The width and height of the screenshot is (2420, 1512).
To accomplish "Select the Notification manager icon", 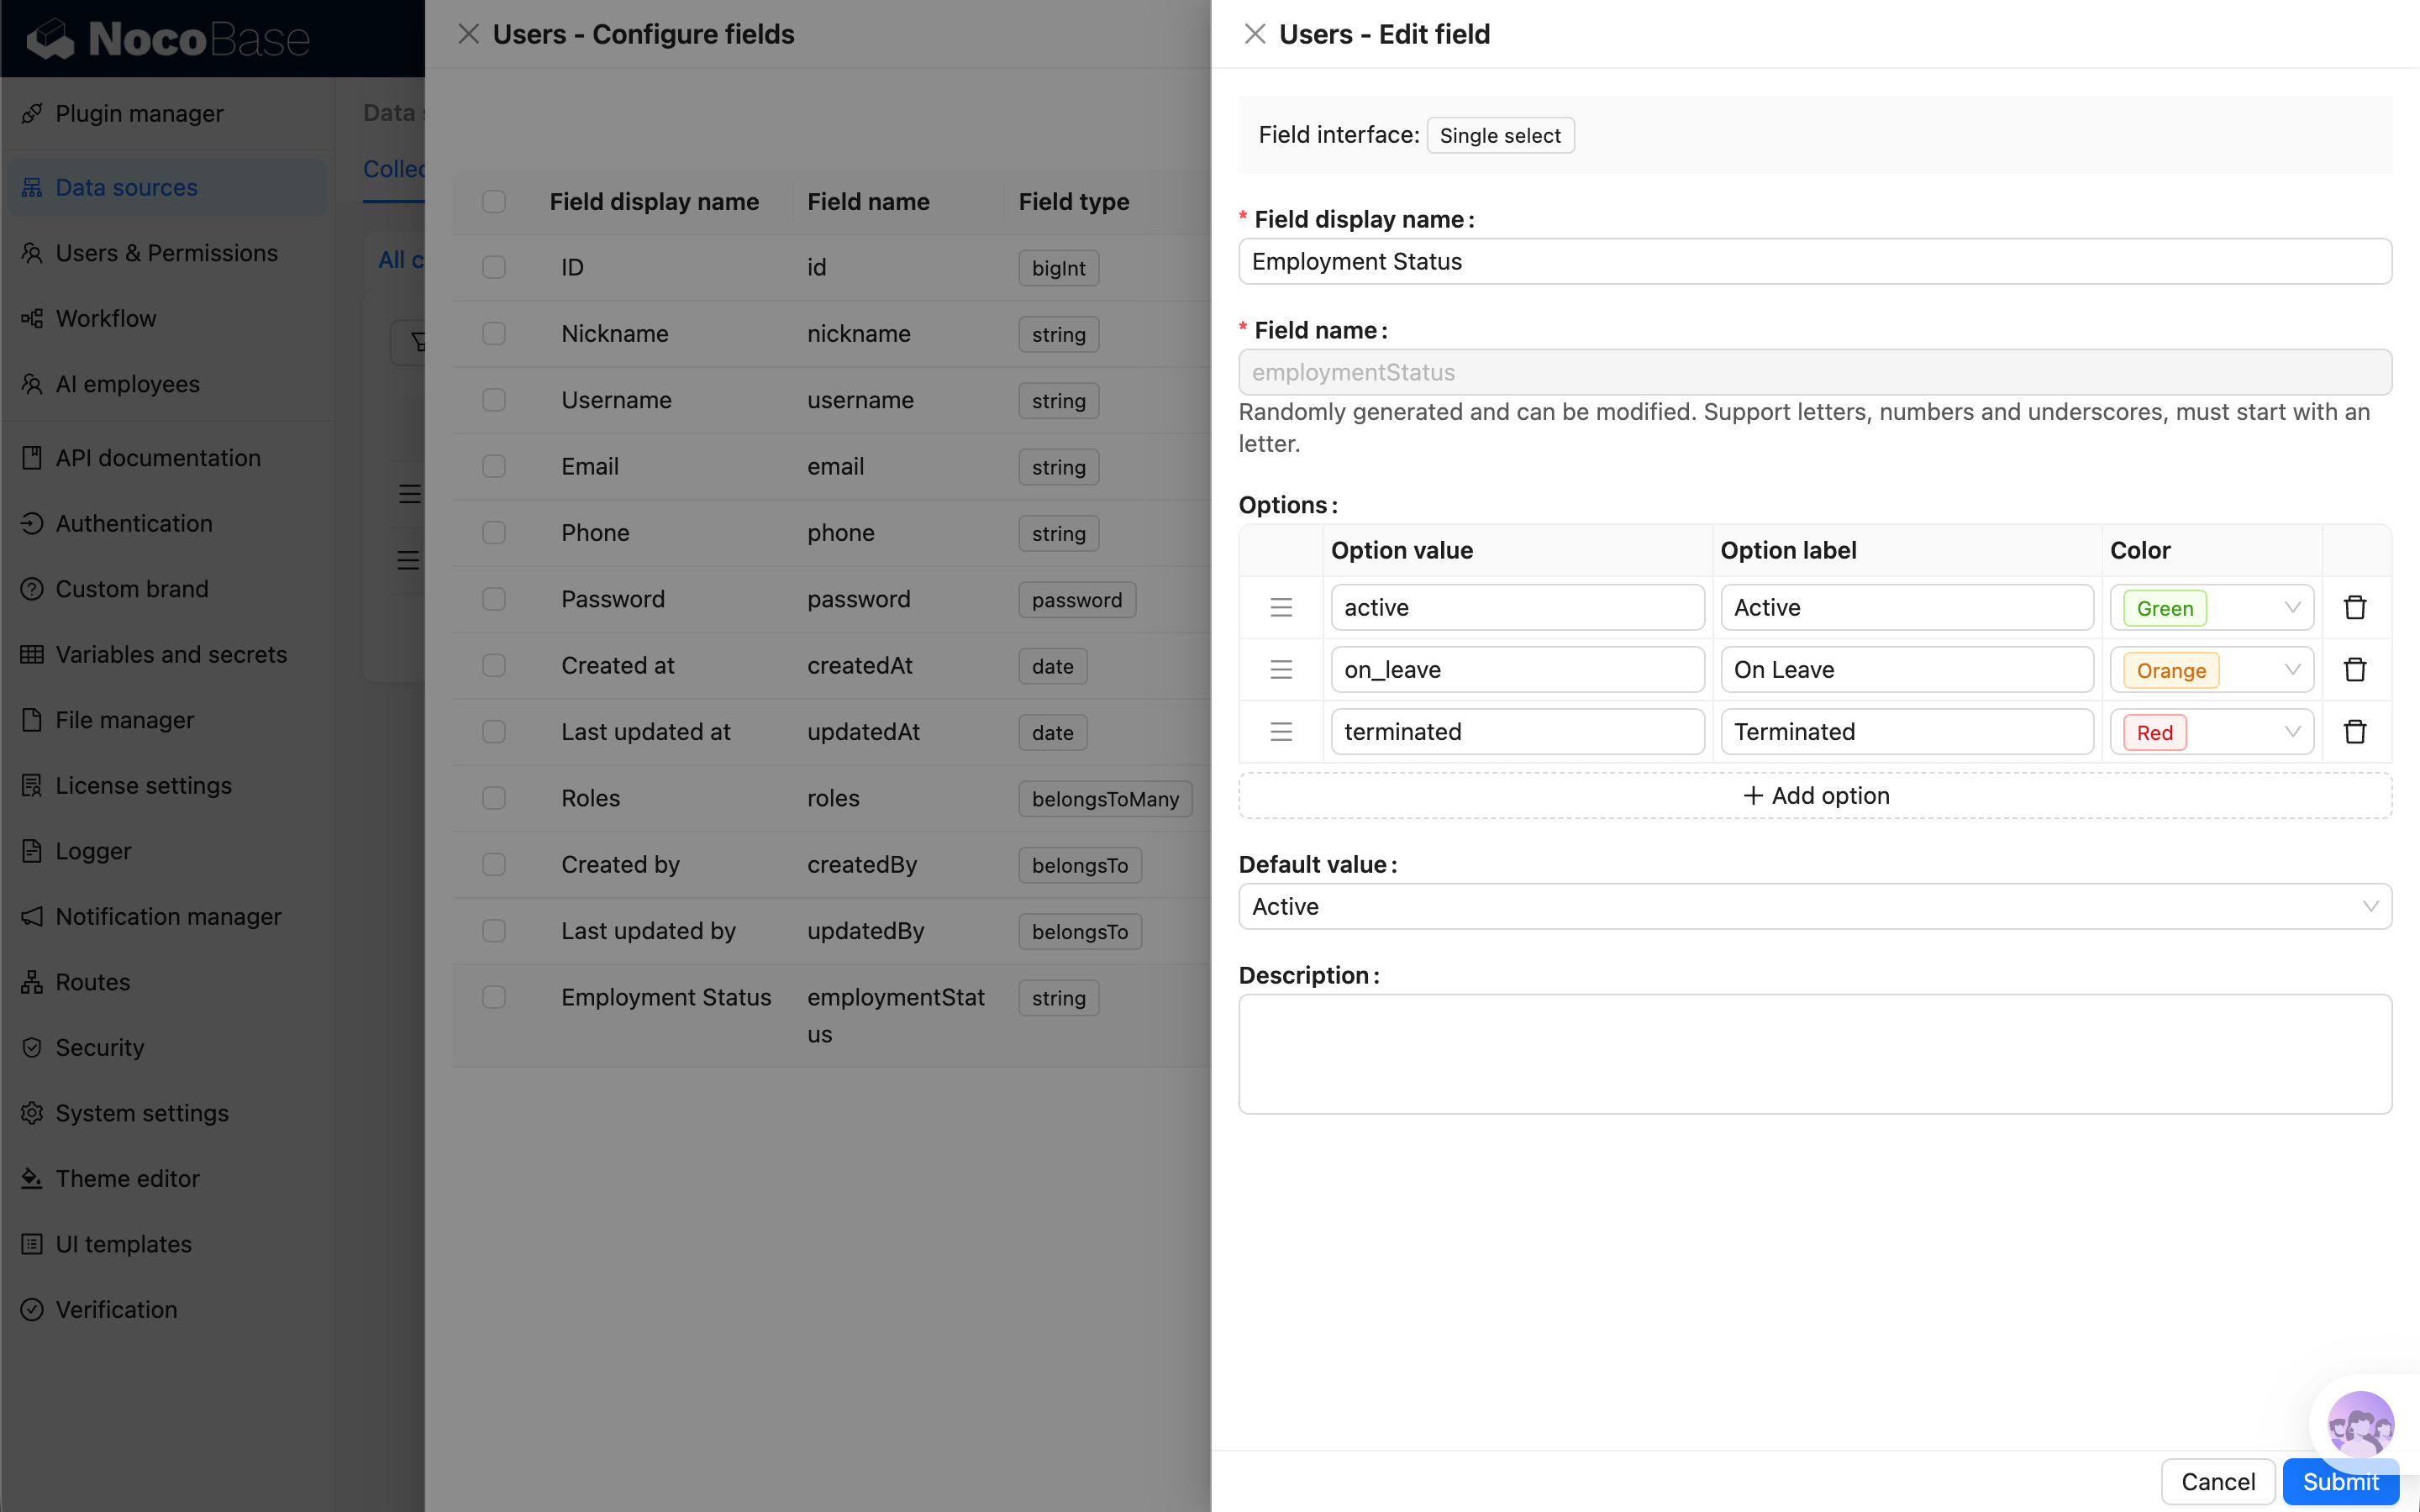I will [x=33, y=916].
